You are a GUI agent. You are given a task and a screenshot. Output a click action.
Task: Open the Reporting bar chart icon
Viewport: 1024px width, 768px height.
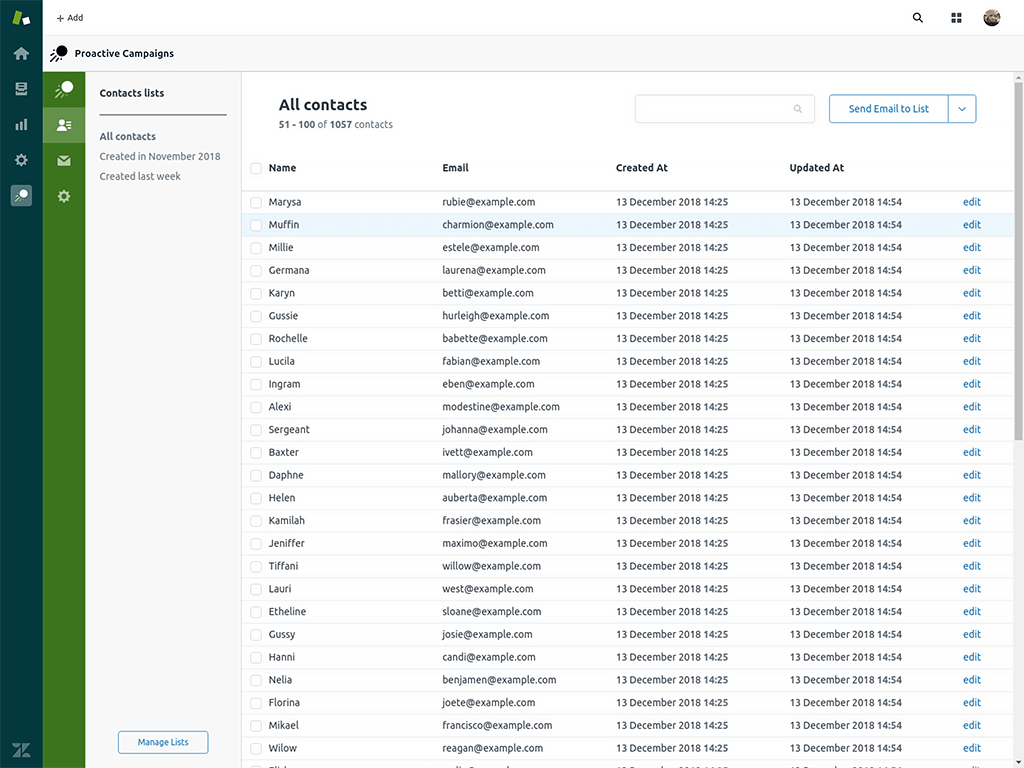point(21,124)
